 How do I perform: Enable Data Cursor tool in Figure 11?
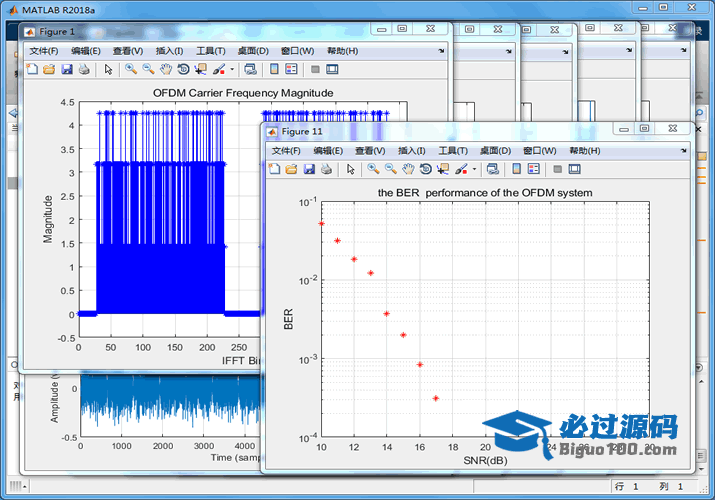point(443,169)
